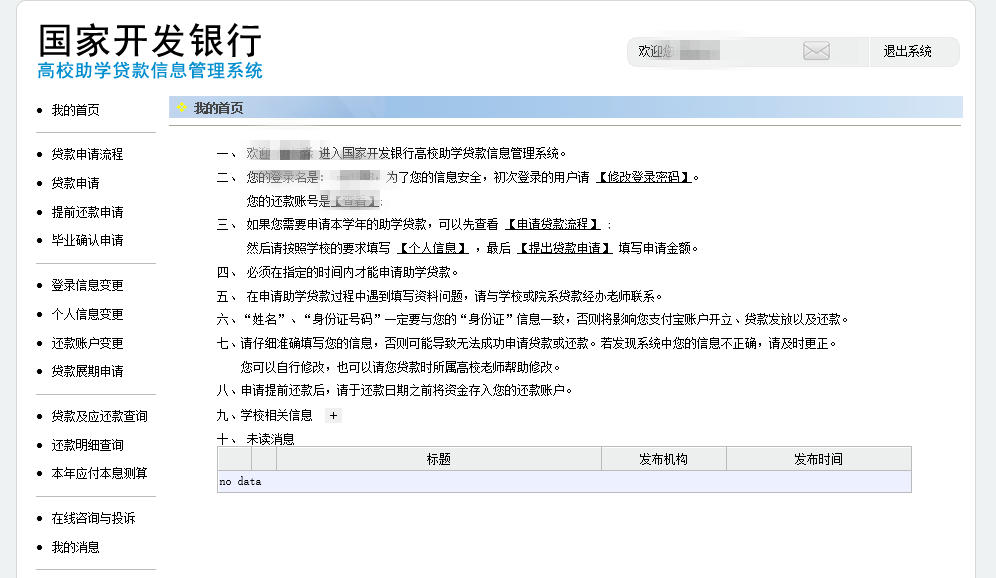Select 登录信息变更 in the sidebar
Screen dimensions: 996x578
pyautogui.click(x=87, y=285)
